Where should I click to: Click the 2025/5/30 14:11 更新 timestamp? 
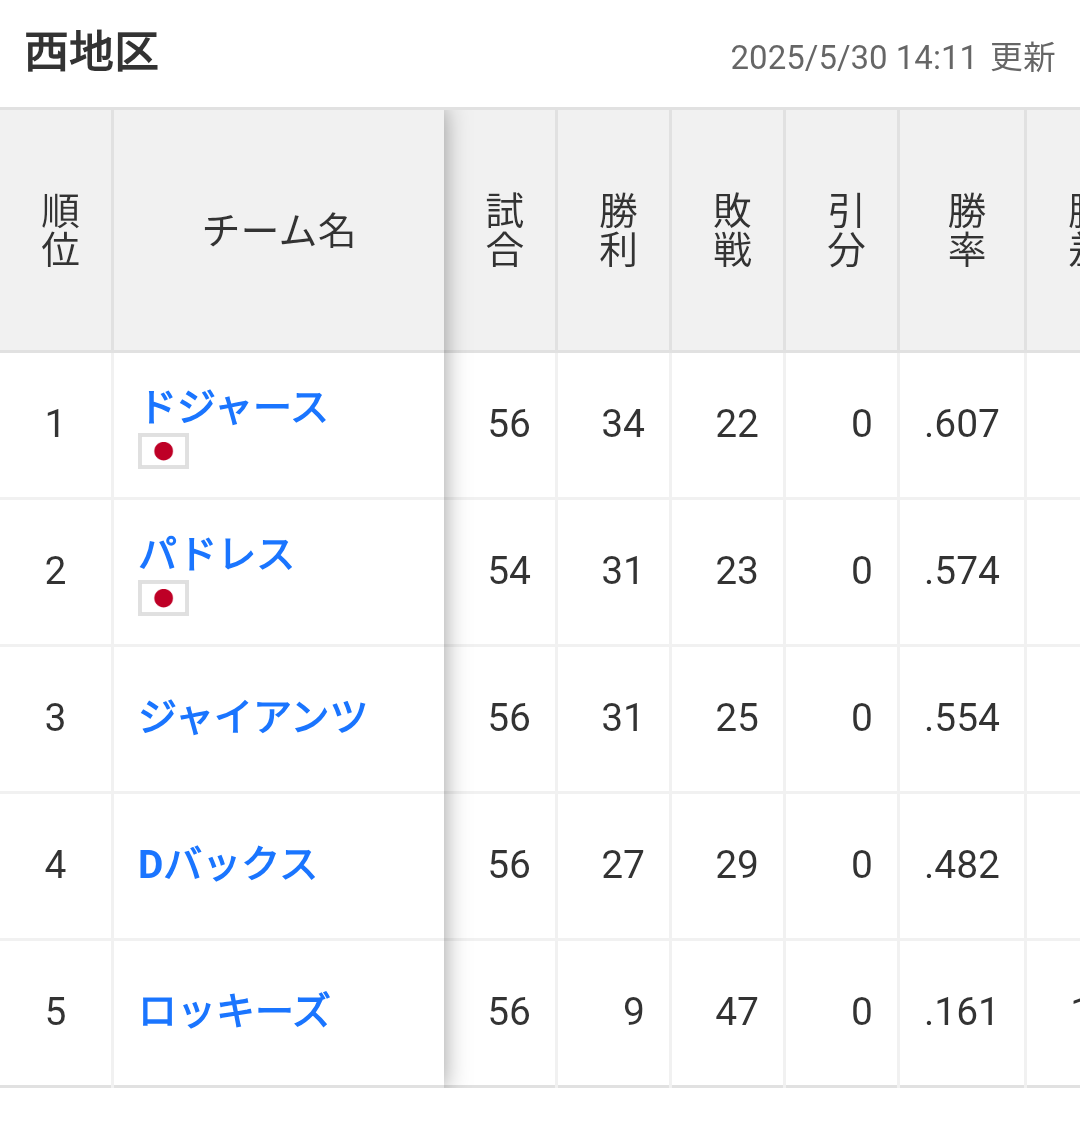point(893,57)
